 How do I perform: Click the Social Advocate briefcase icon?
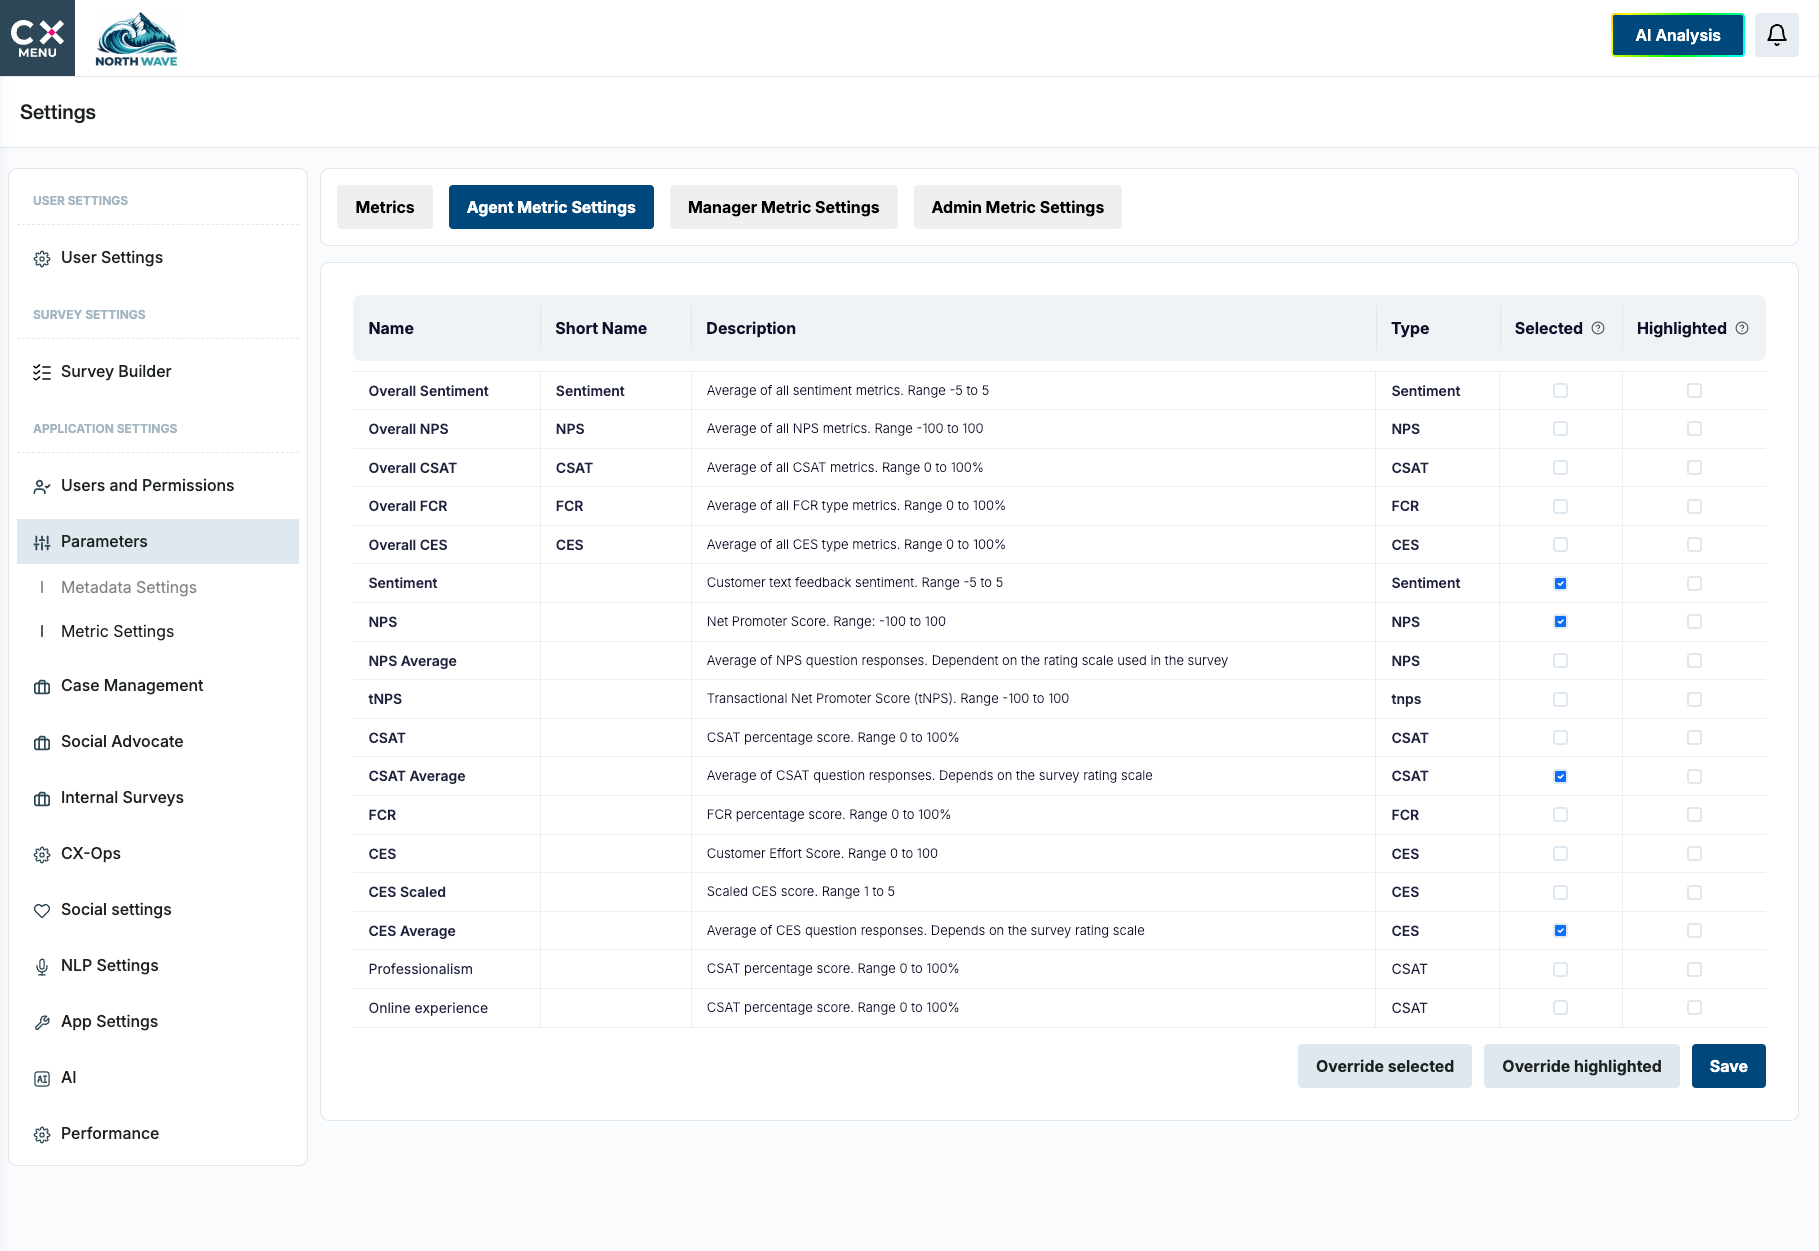(x=42, y=743)
